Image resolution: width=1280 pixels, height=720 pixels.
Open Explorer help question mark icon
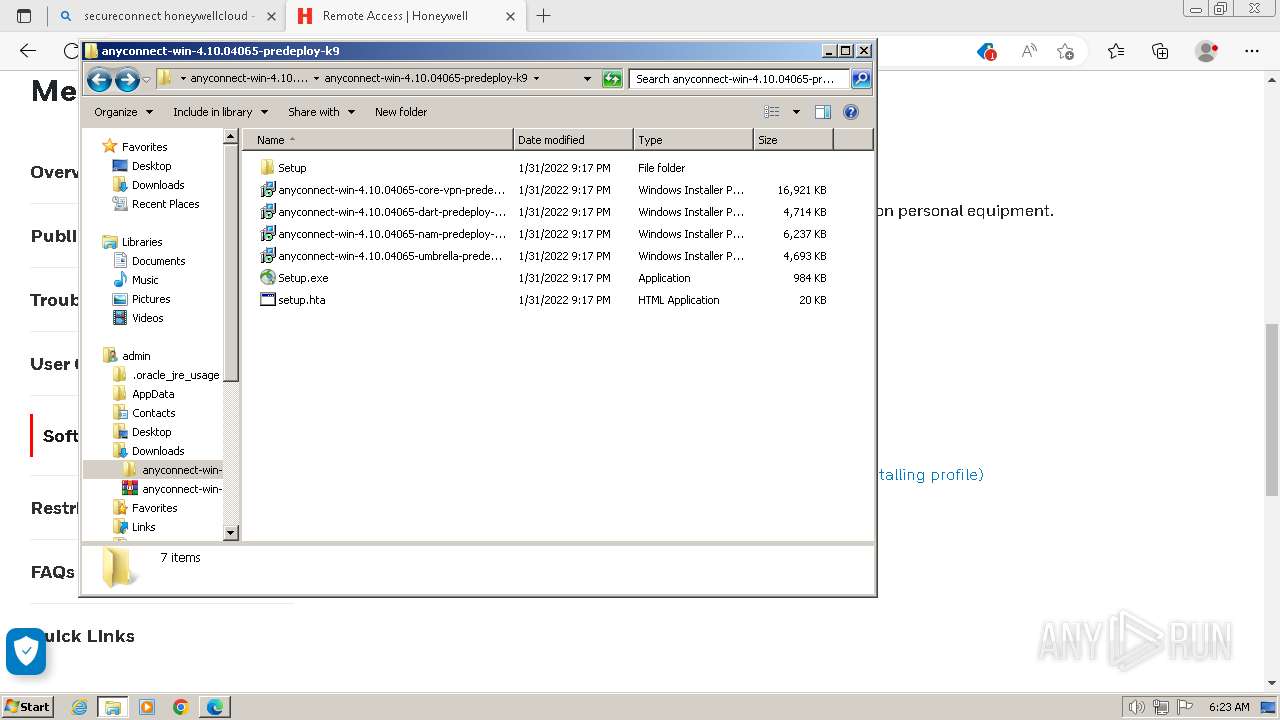click(x=851, y=112)
